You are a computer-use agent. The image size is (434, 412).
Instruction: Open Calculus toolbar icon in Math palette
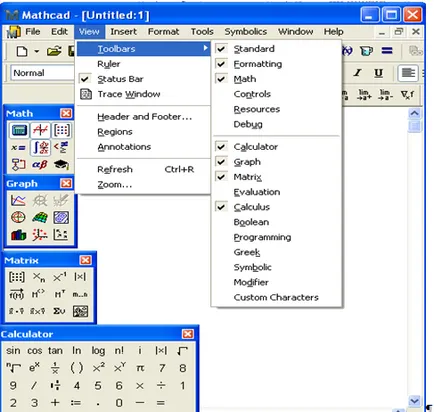40,147
